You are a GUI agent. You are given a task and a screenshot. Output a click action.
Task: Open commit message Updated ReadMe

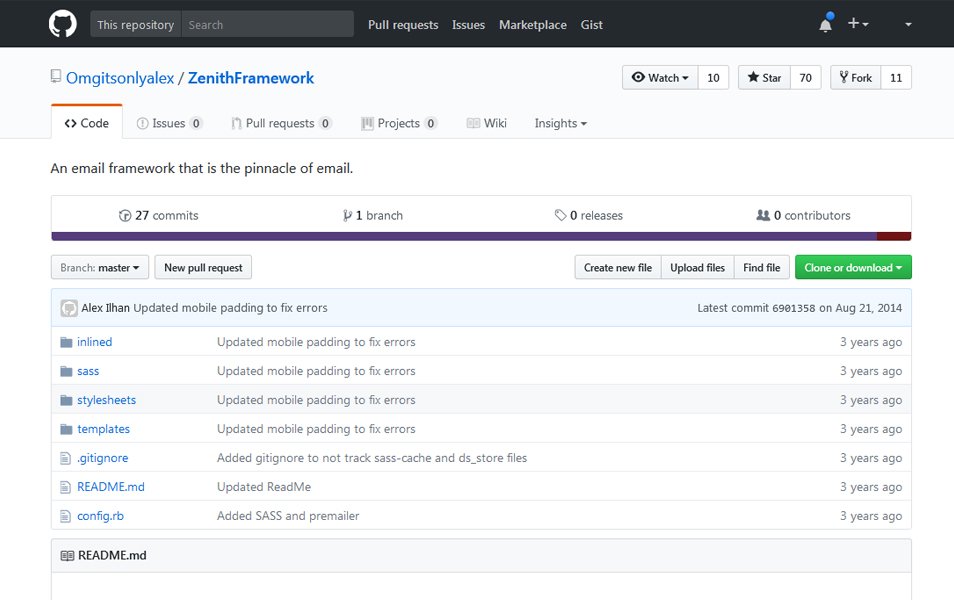coord(264,487)
